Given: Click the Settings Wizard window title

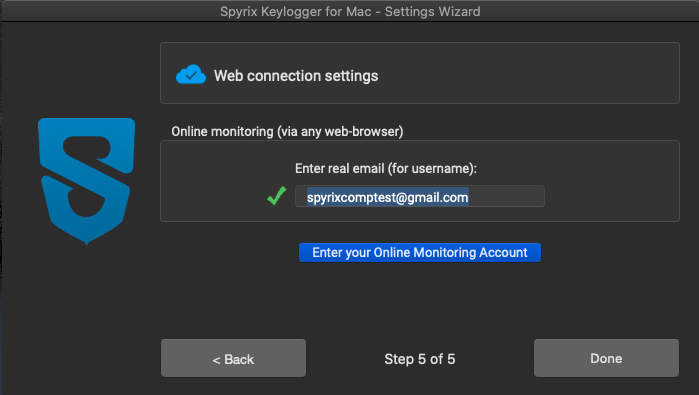Looking at the screenshot, I should click(350, 11).
